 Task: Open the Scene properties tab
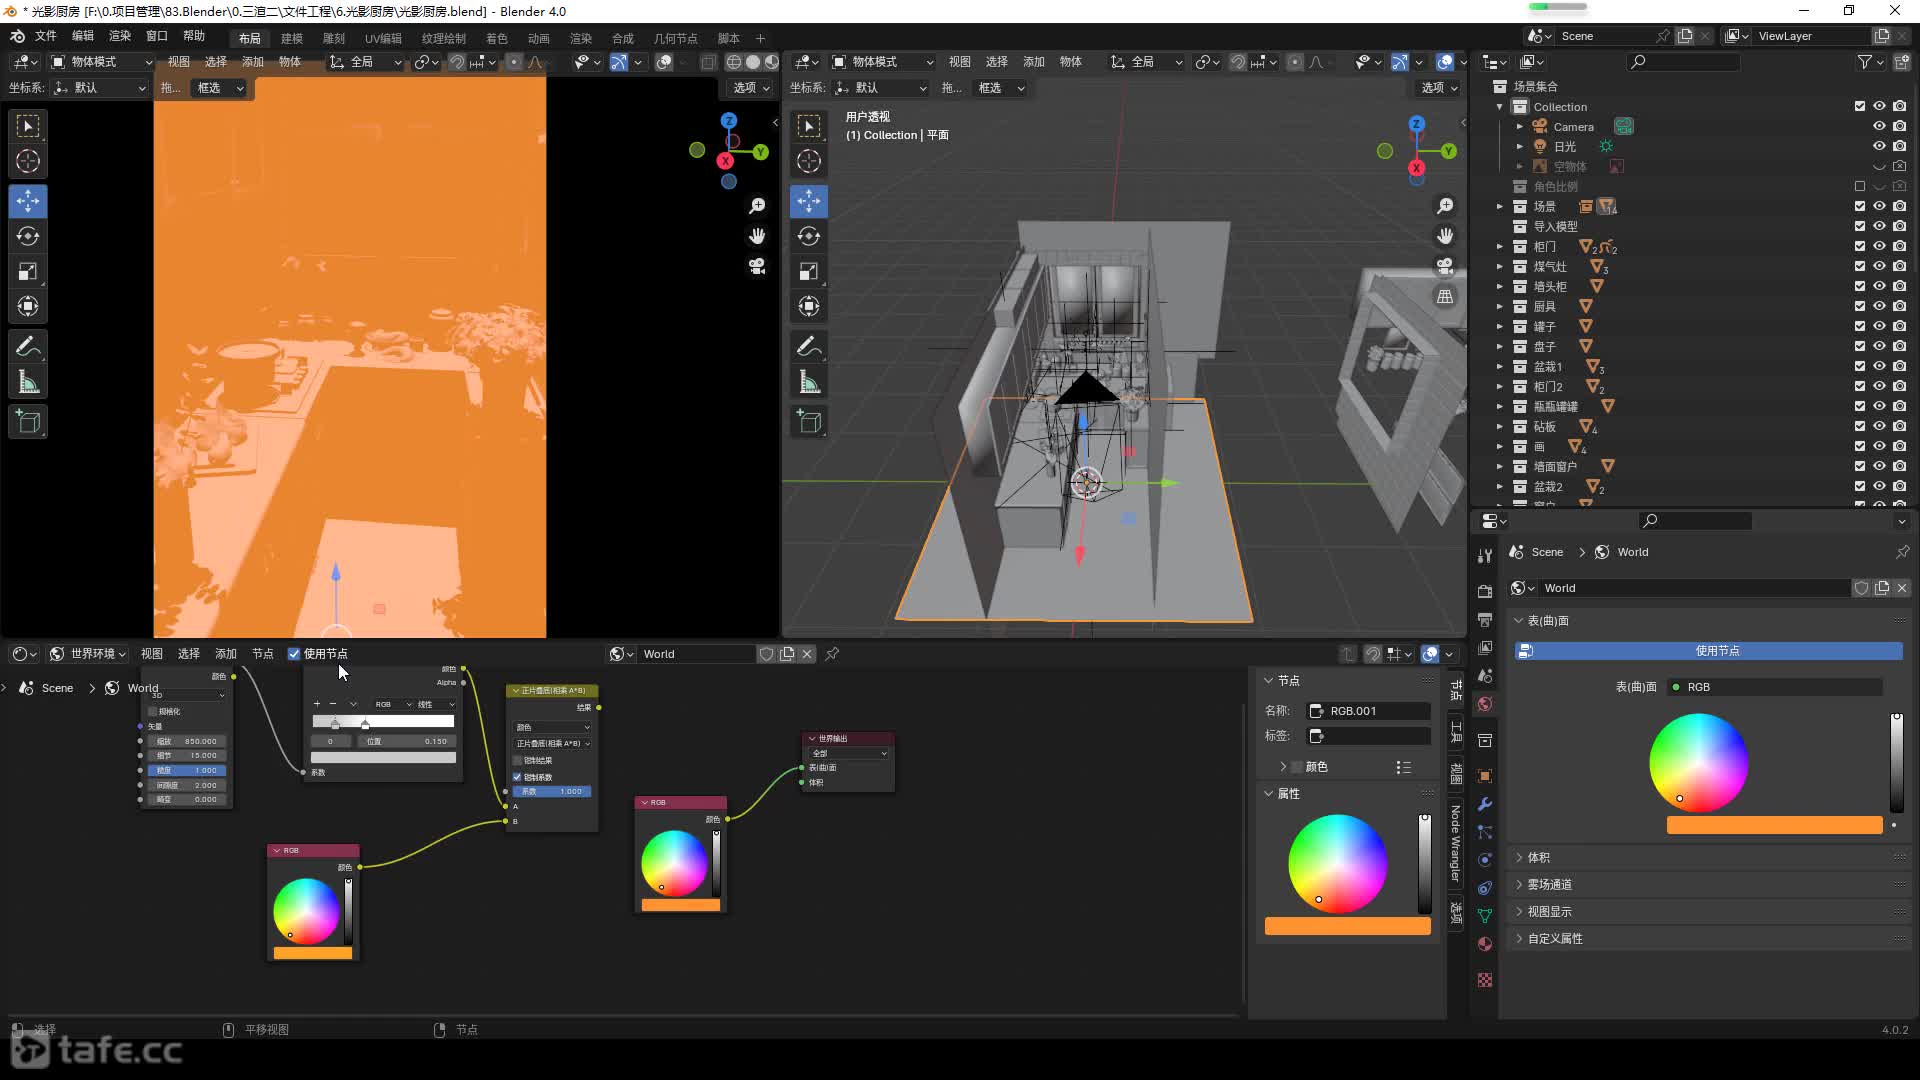pyautogui.click(x=1485, y=676)
